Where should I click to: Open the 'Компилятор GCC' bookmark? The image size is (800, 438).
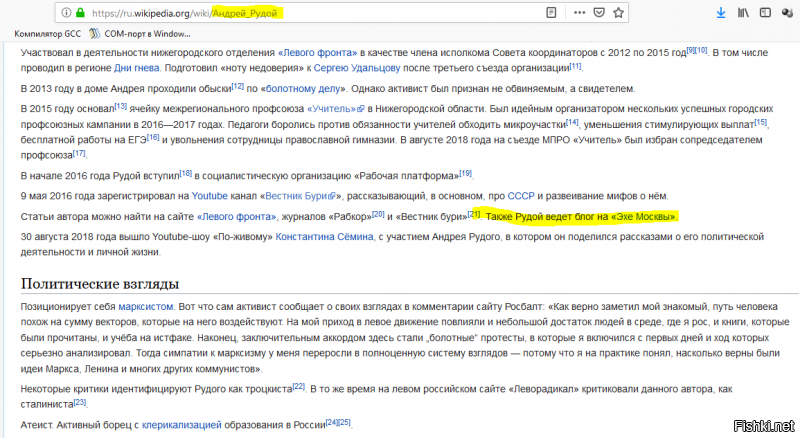(x=47, y=34)
